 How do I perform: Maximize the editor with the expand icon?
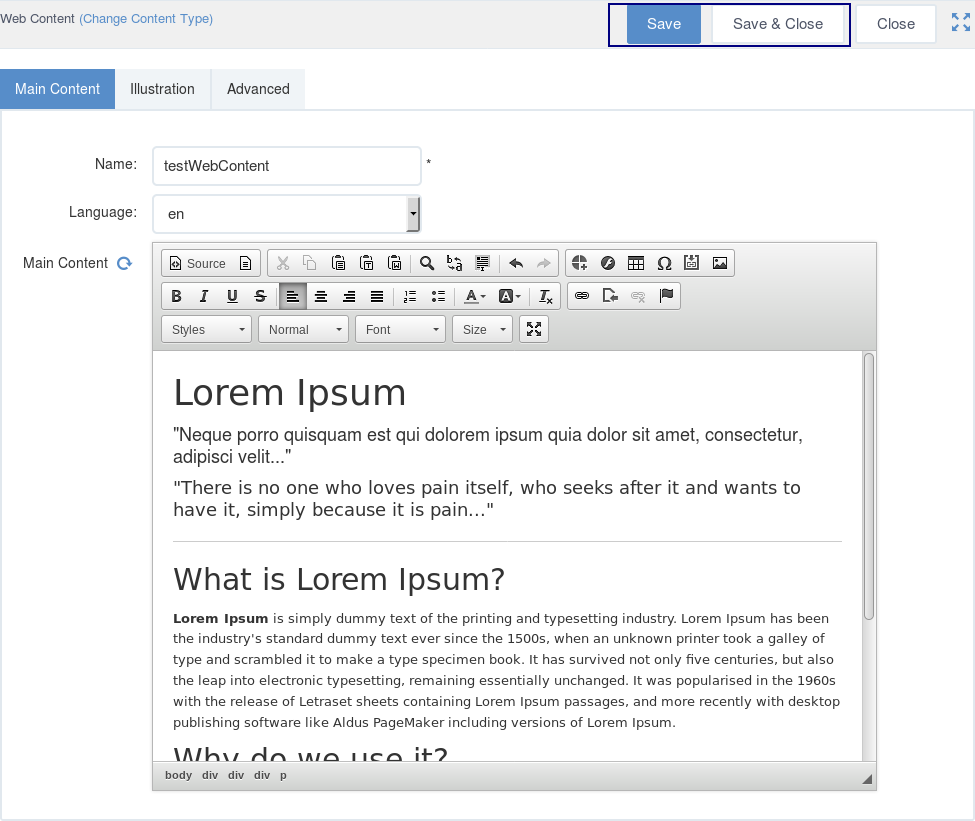pyautogui.click(x=534, y=329)
